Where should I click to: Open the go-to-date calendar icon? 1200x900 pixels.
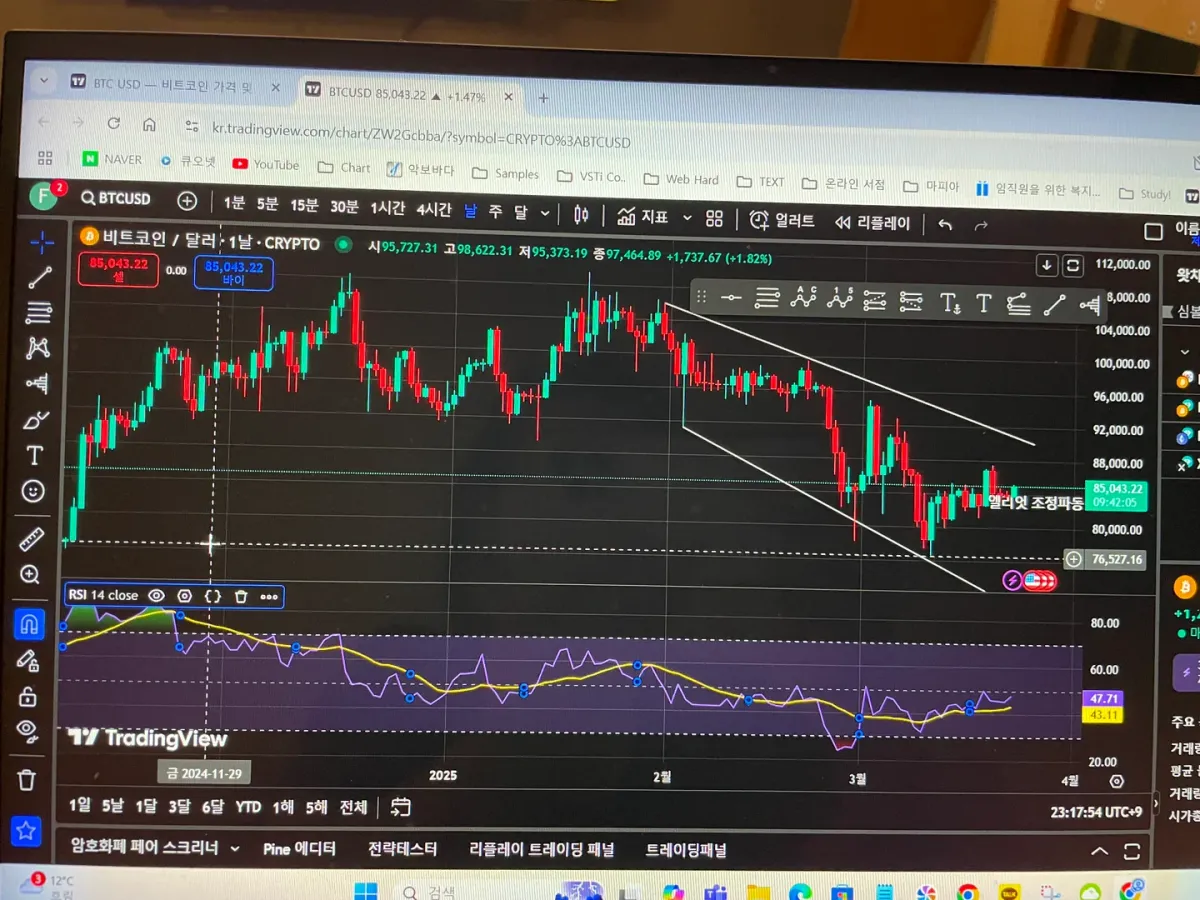coord(400,807)
